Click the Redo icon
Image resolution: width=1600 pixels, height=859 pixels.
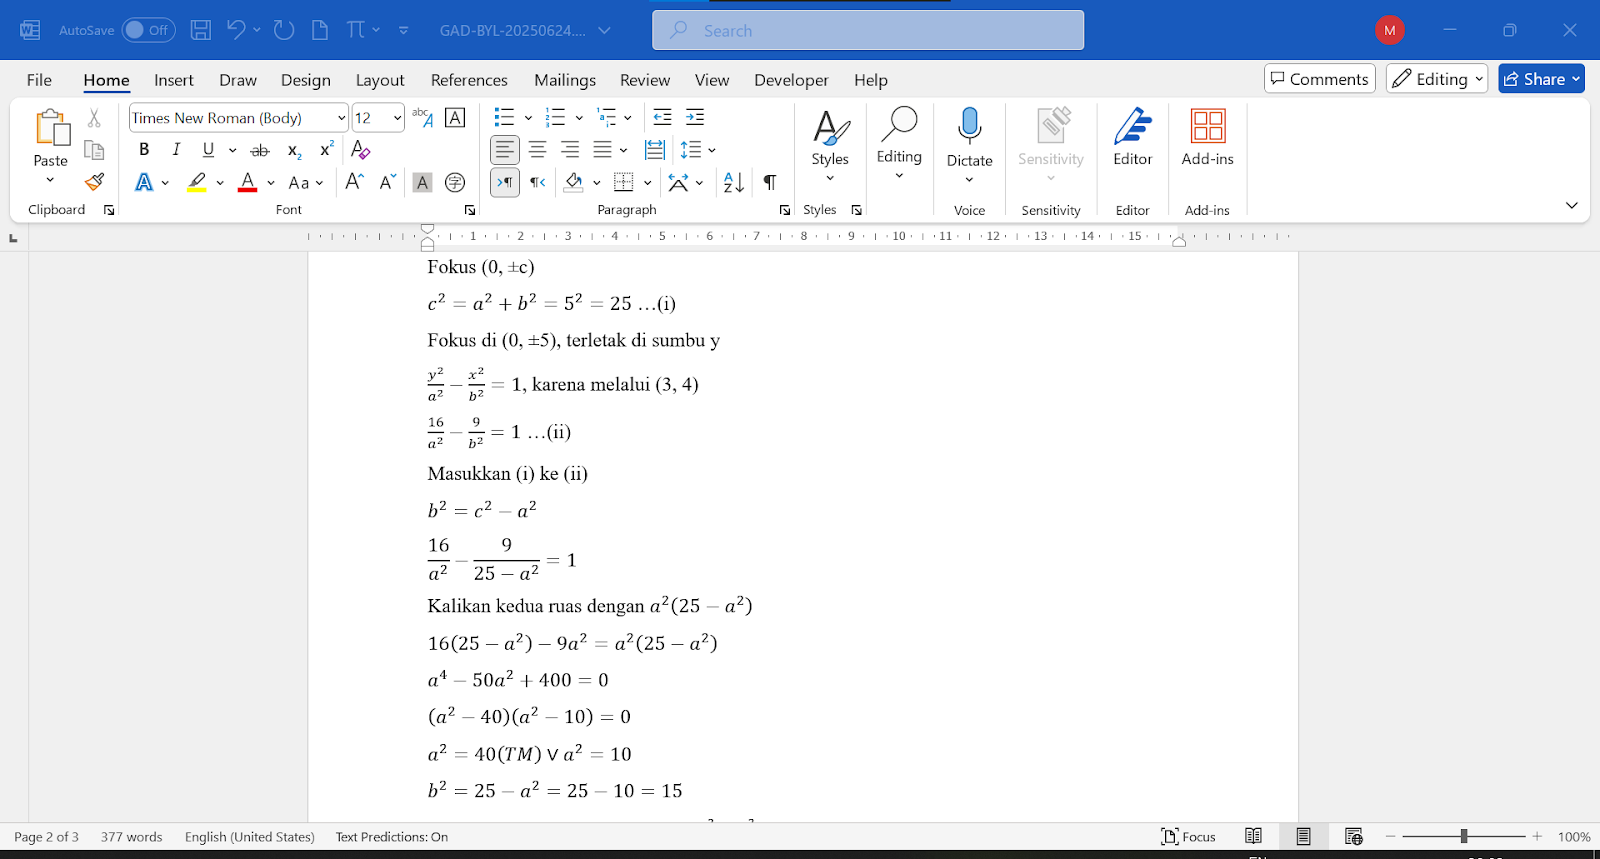click(284, 30)
